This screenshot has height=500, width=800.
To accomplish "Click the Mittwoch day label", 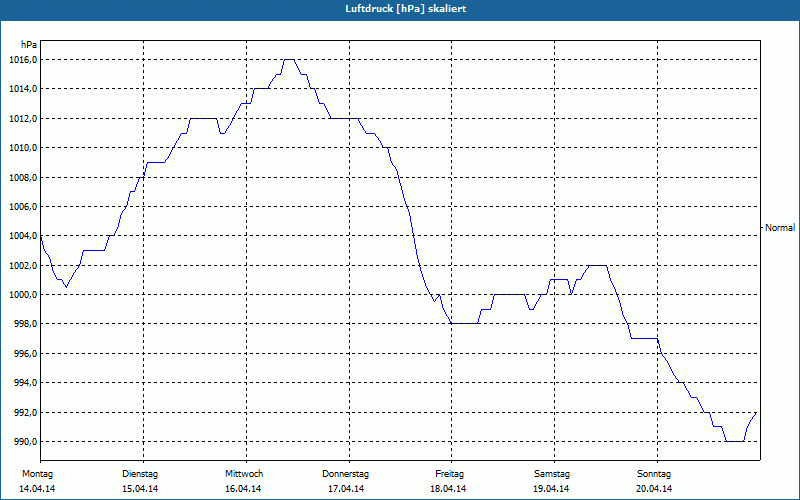I will 244,474.
